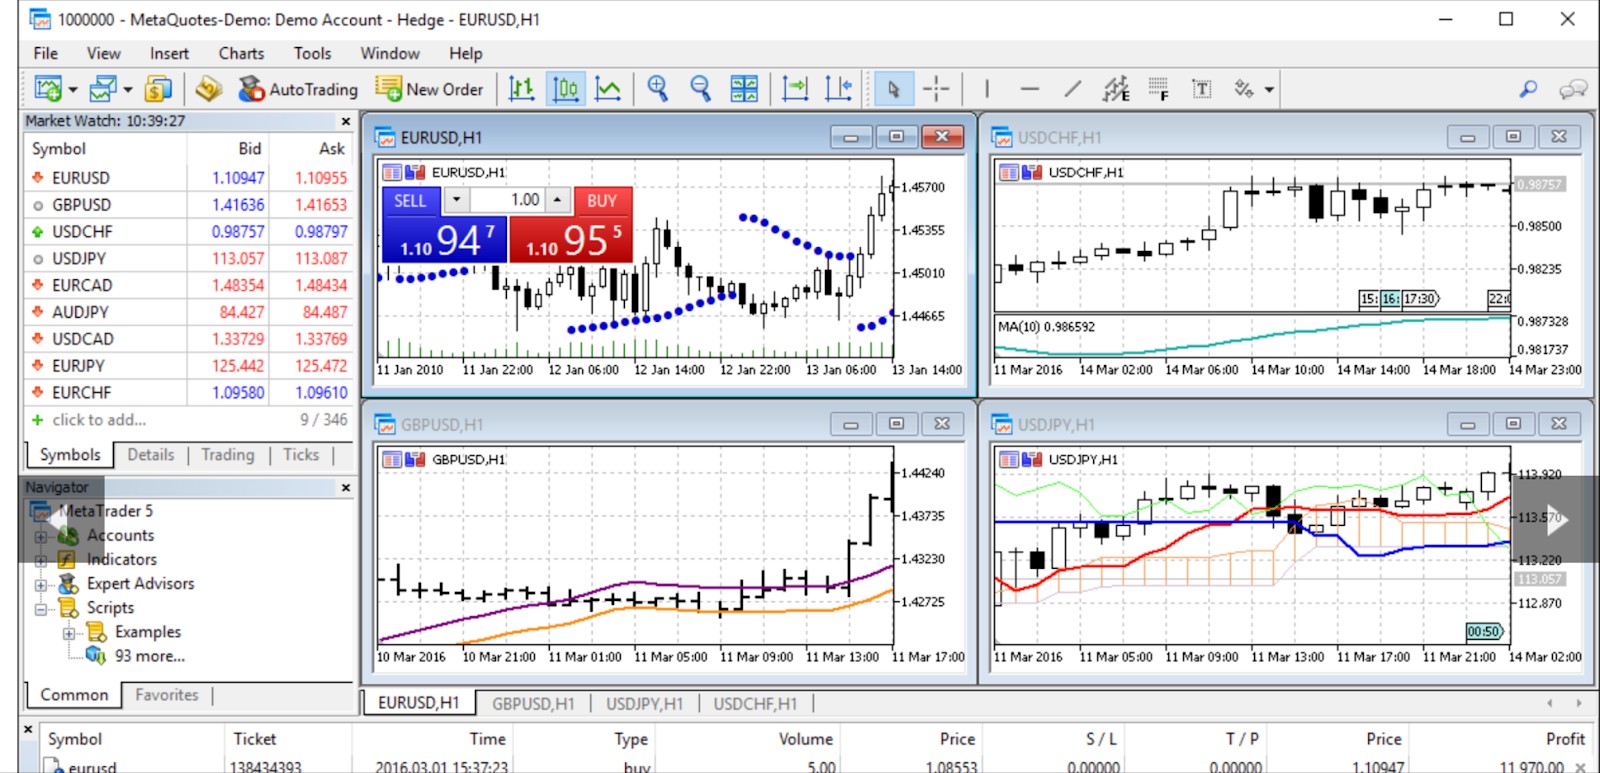Activate GBPUSD,H1 chart tab
This screenshot has height=773, width=1600.
click(533, 704)
